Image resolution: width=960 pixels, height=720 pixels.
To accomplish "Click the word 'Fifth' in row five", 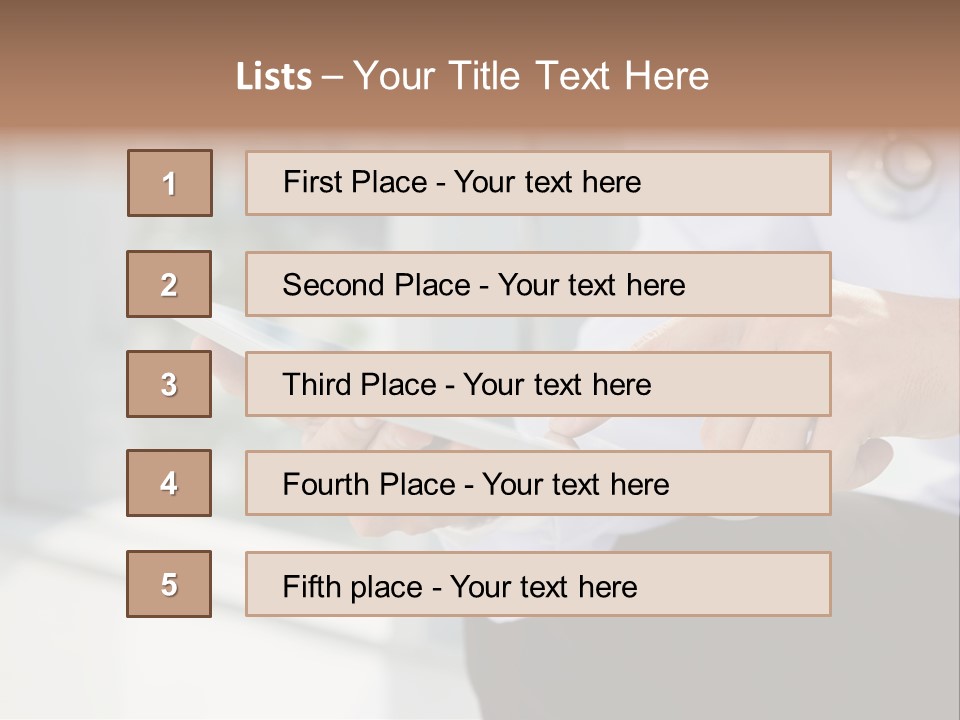I will tap(311, 586).
